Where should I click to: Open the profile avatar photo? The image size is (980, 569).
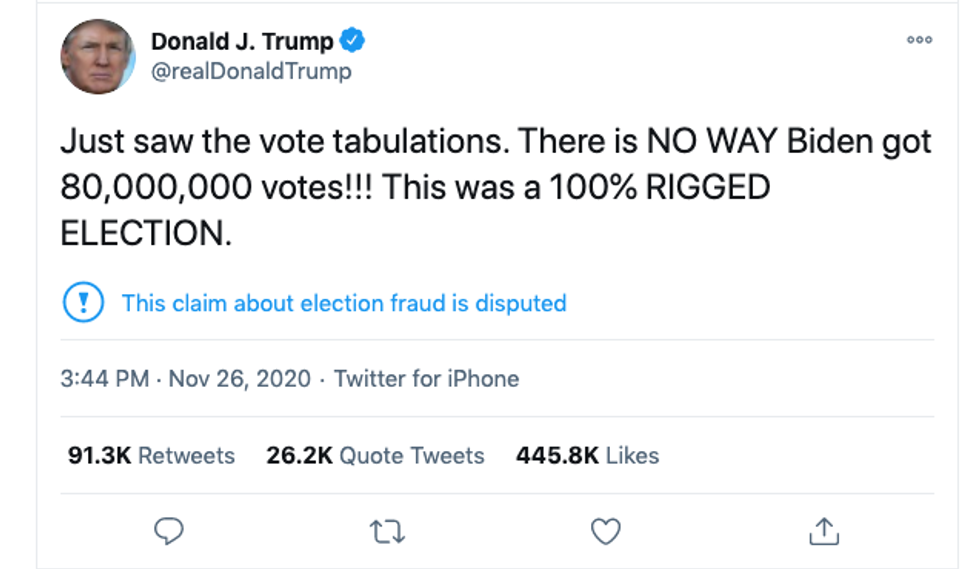pyautogui.click(x=98, y=56)
